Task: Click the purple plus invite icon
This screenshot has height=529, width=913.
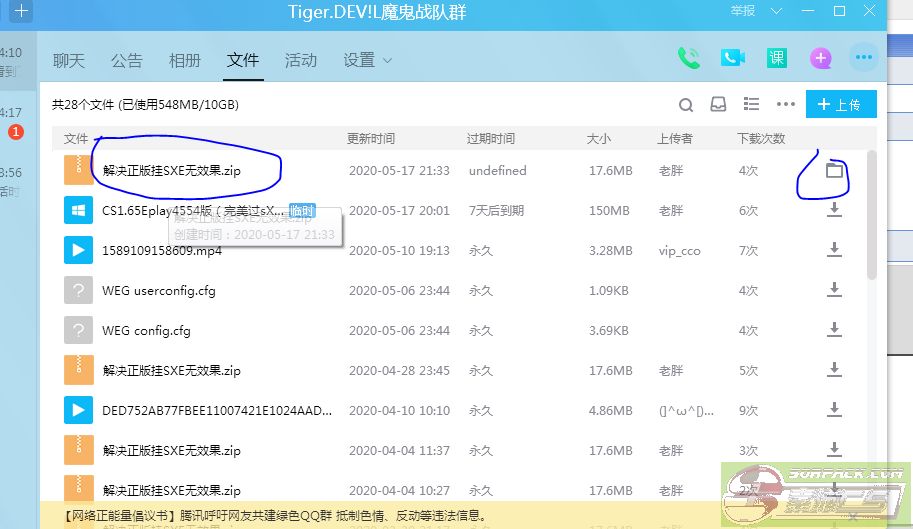Action: pyautogui.click(x=821, y=58)
